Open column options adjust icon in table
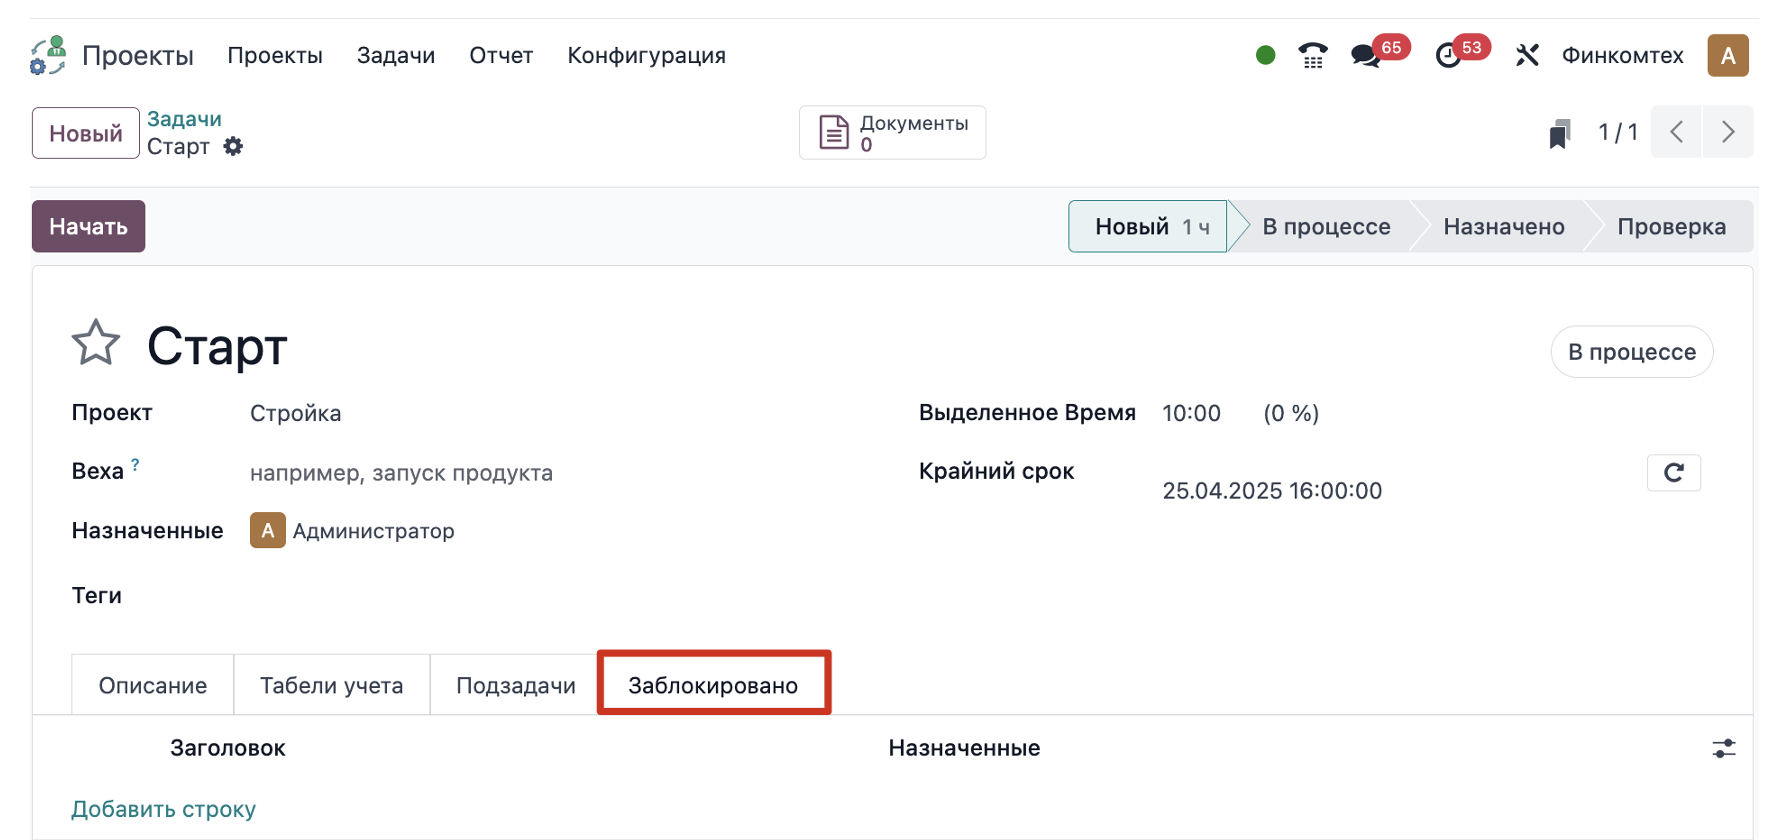The width and height of the screenshot is (1780, 840). tap(1724, 748)
